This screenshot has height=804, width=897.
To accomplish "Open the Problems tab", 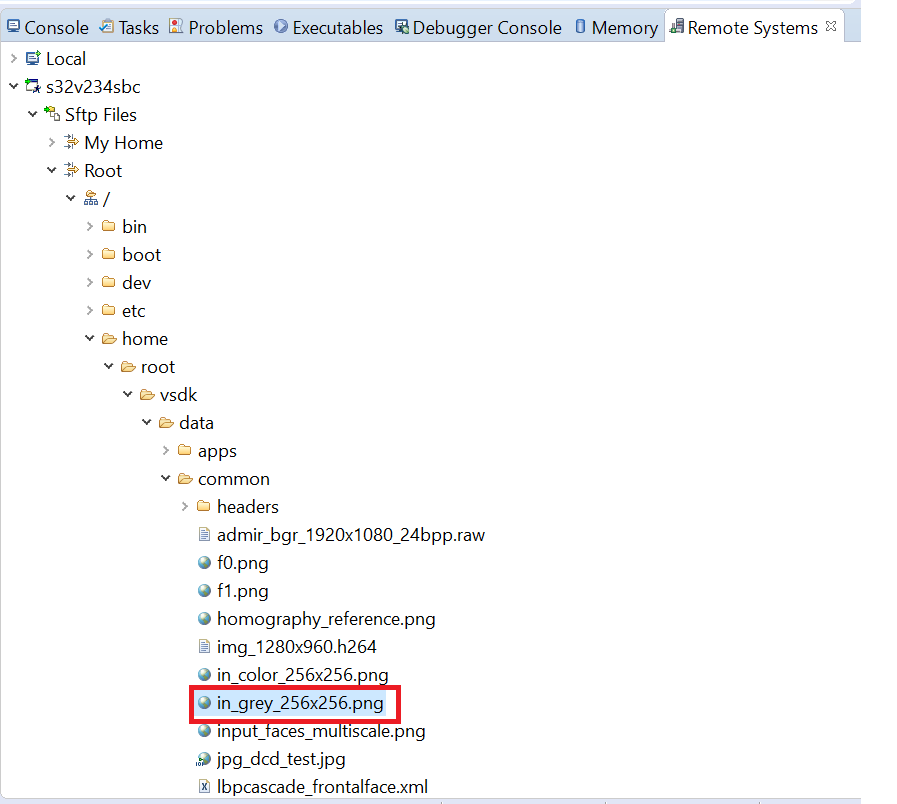I will (x=216, y=27).
